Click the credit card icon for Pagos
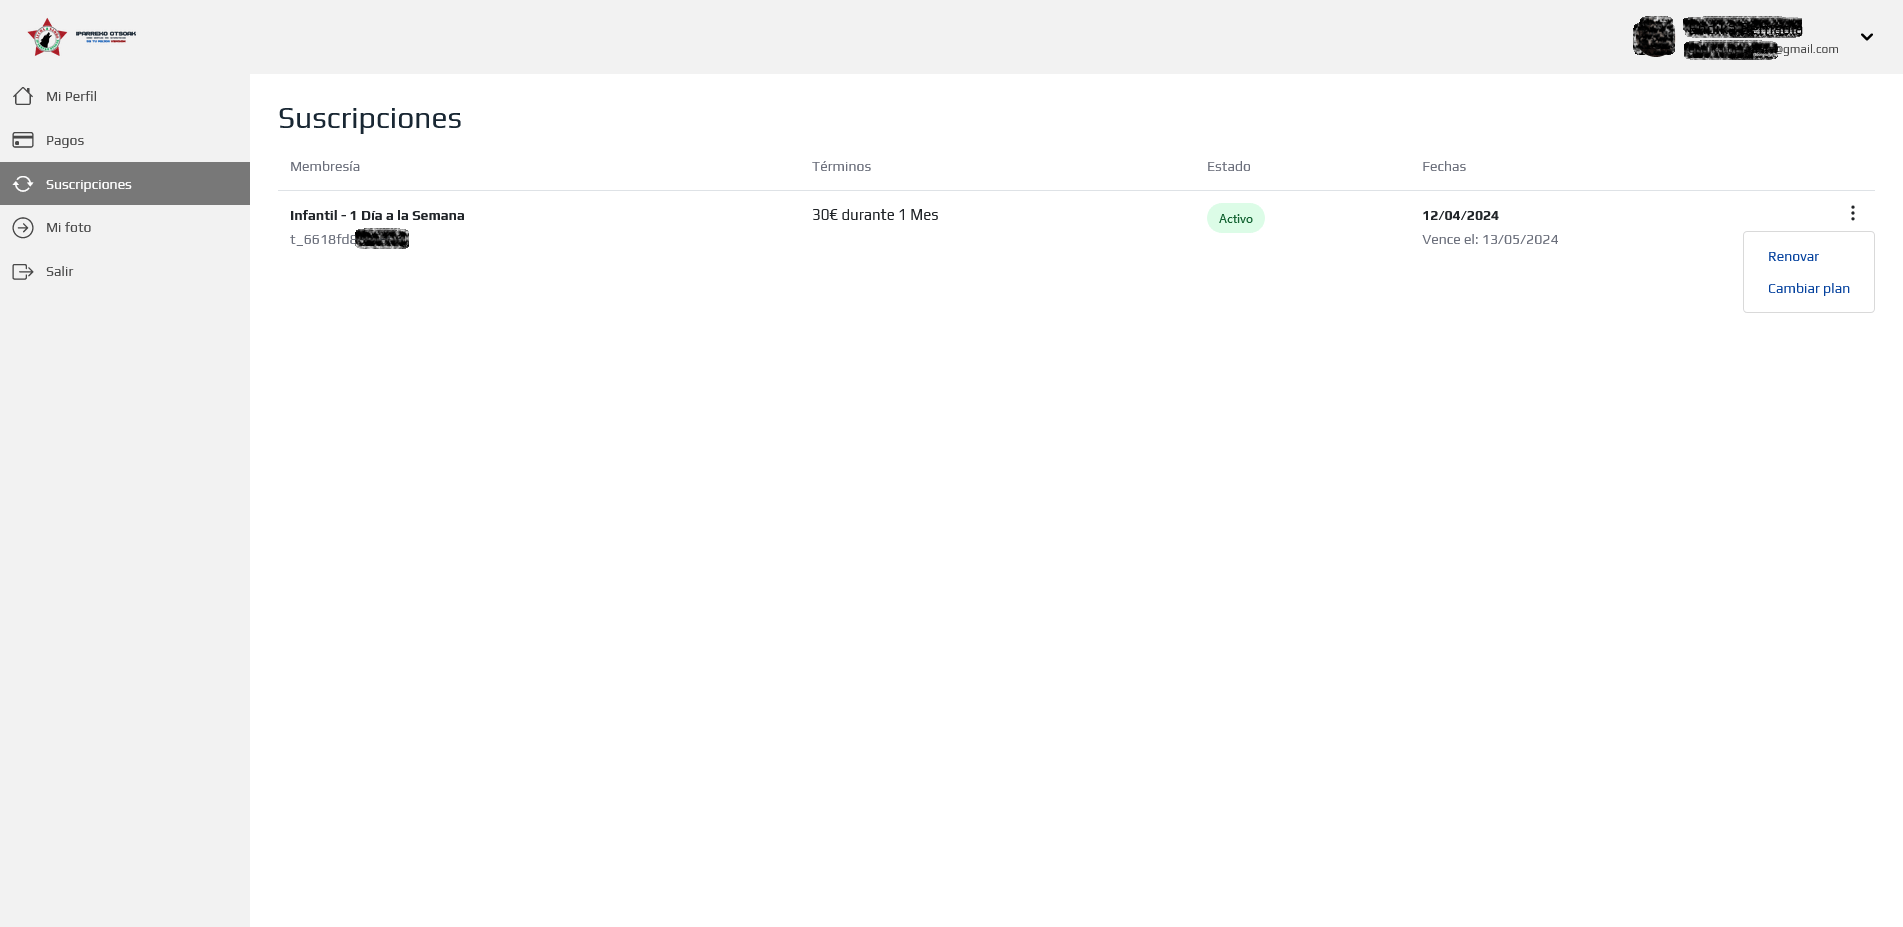The width and height of the screenshot is (1903, 927). (23, 140)
